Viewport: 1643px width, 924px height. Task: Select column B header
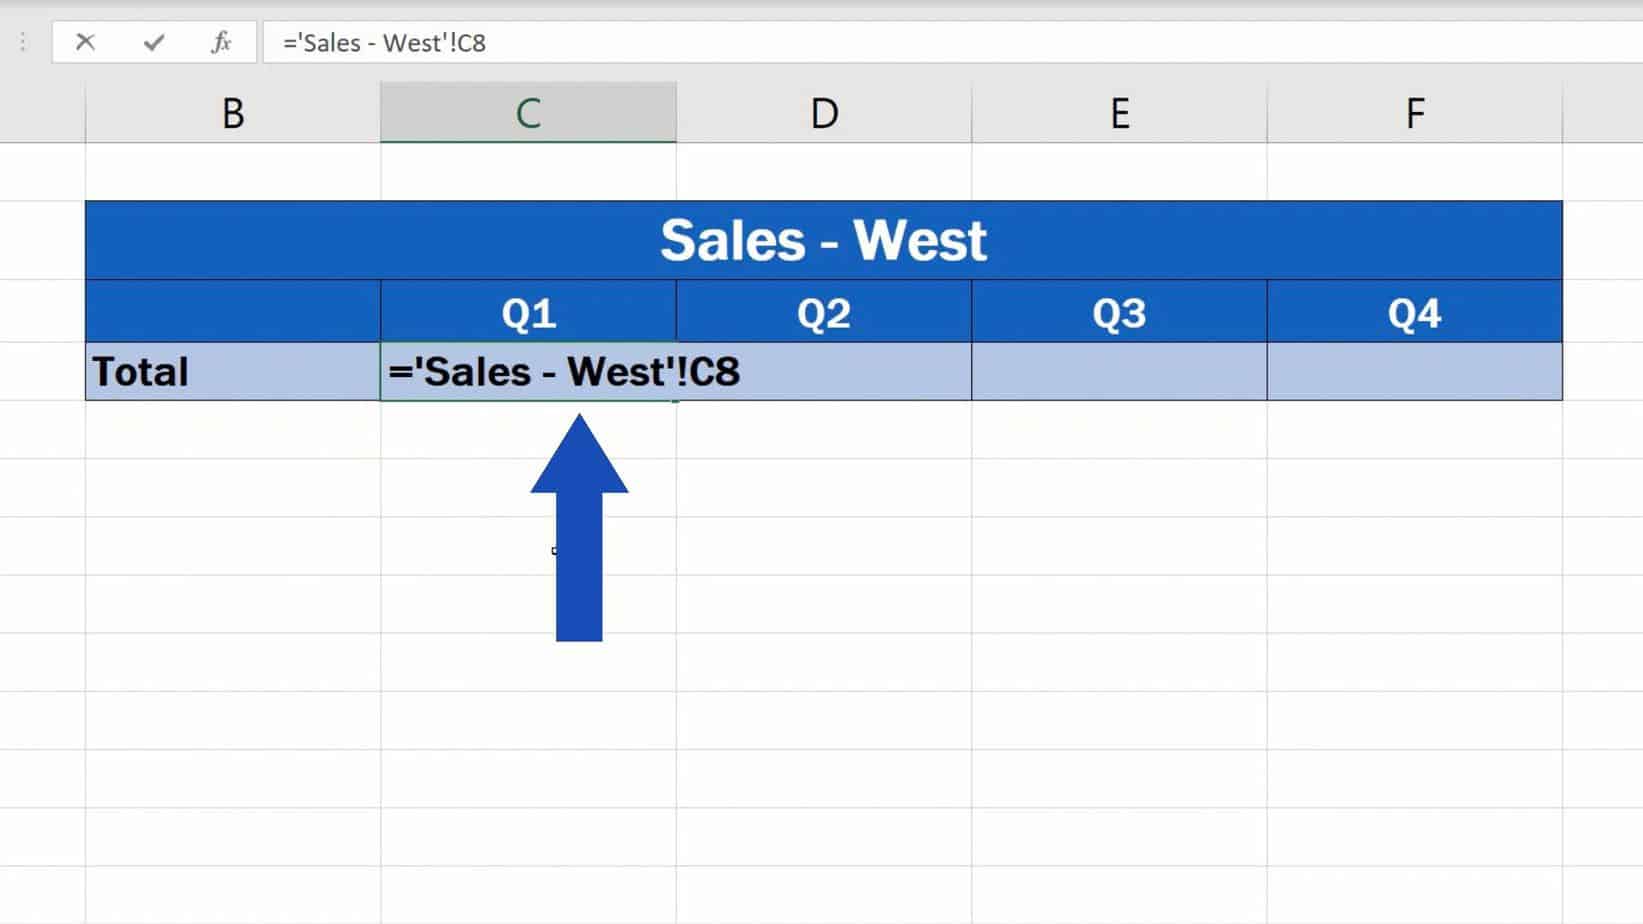click(233, 113)
